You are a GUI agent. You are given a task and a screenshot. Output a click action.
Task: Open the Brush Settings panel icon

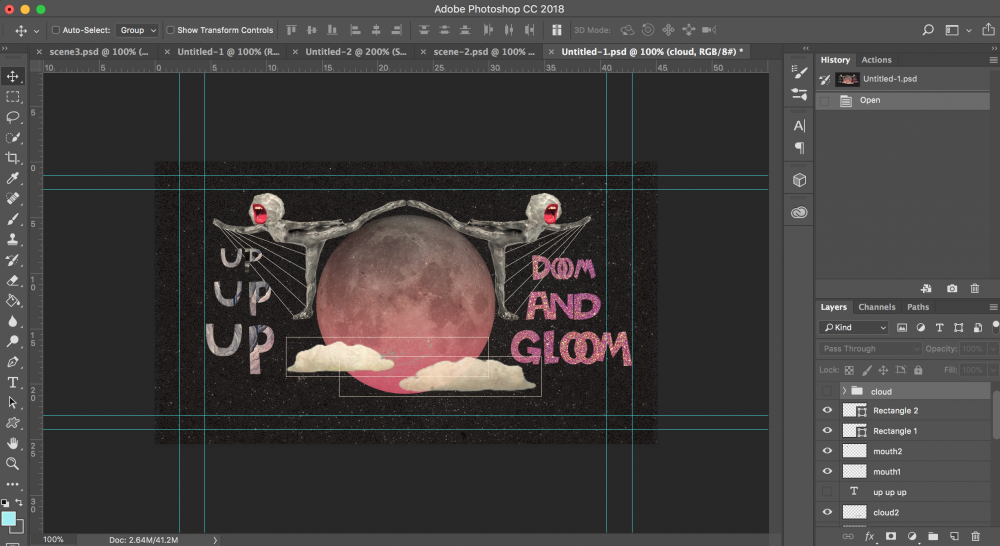(x=799, y=72)
